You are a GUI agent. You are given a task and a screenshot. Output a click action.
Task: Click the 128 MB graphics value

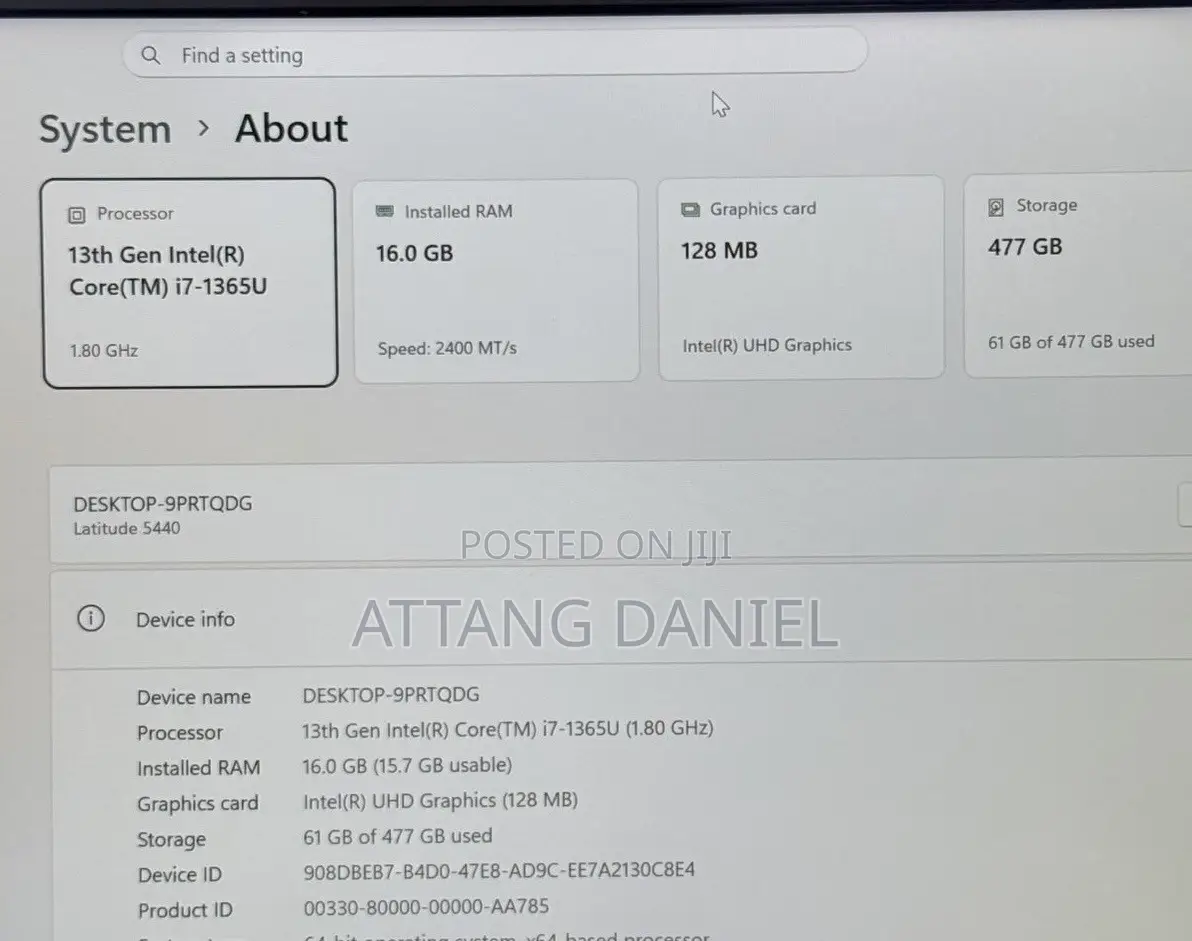pos(719,251)
